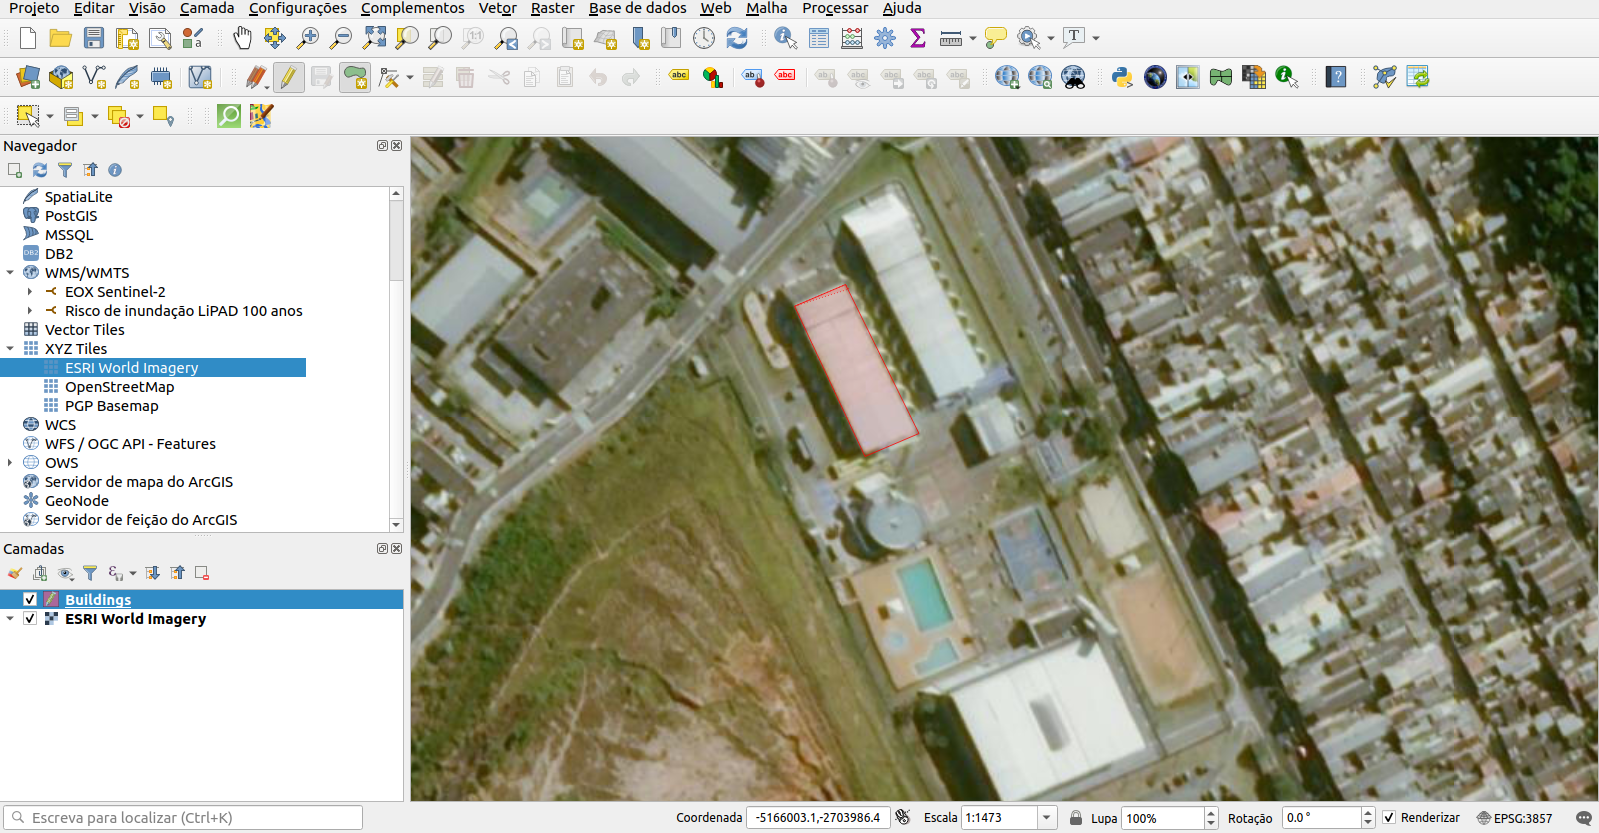Adjust Rotação value with its spinner arrows
Screen dimensions: 1599x833
click(1368, 817)
